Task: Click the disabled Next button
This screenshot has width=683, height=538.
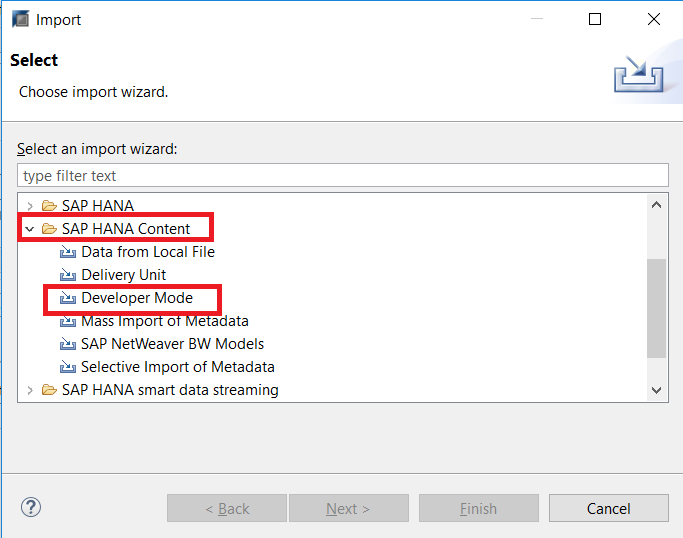Action: (349, 508)
